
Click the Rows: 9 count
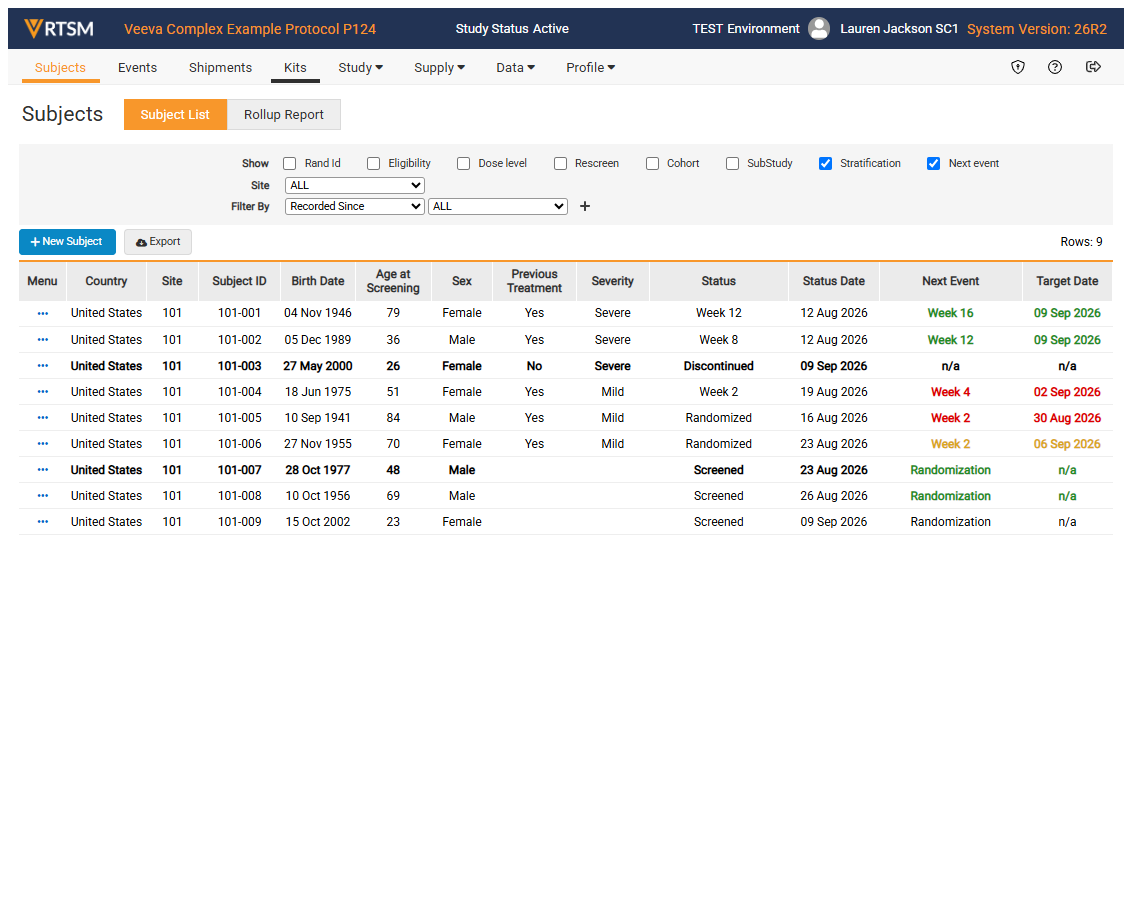pos(1081,242)
